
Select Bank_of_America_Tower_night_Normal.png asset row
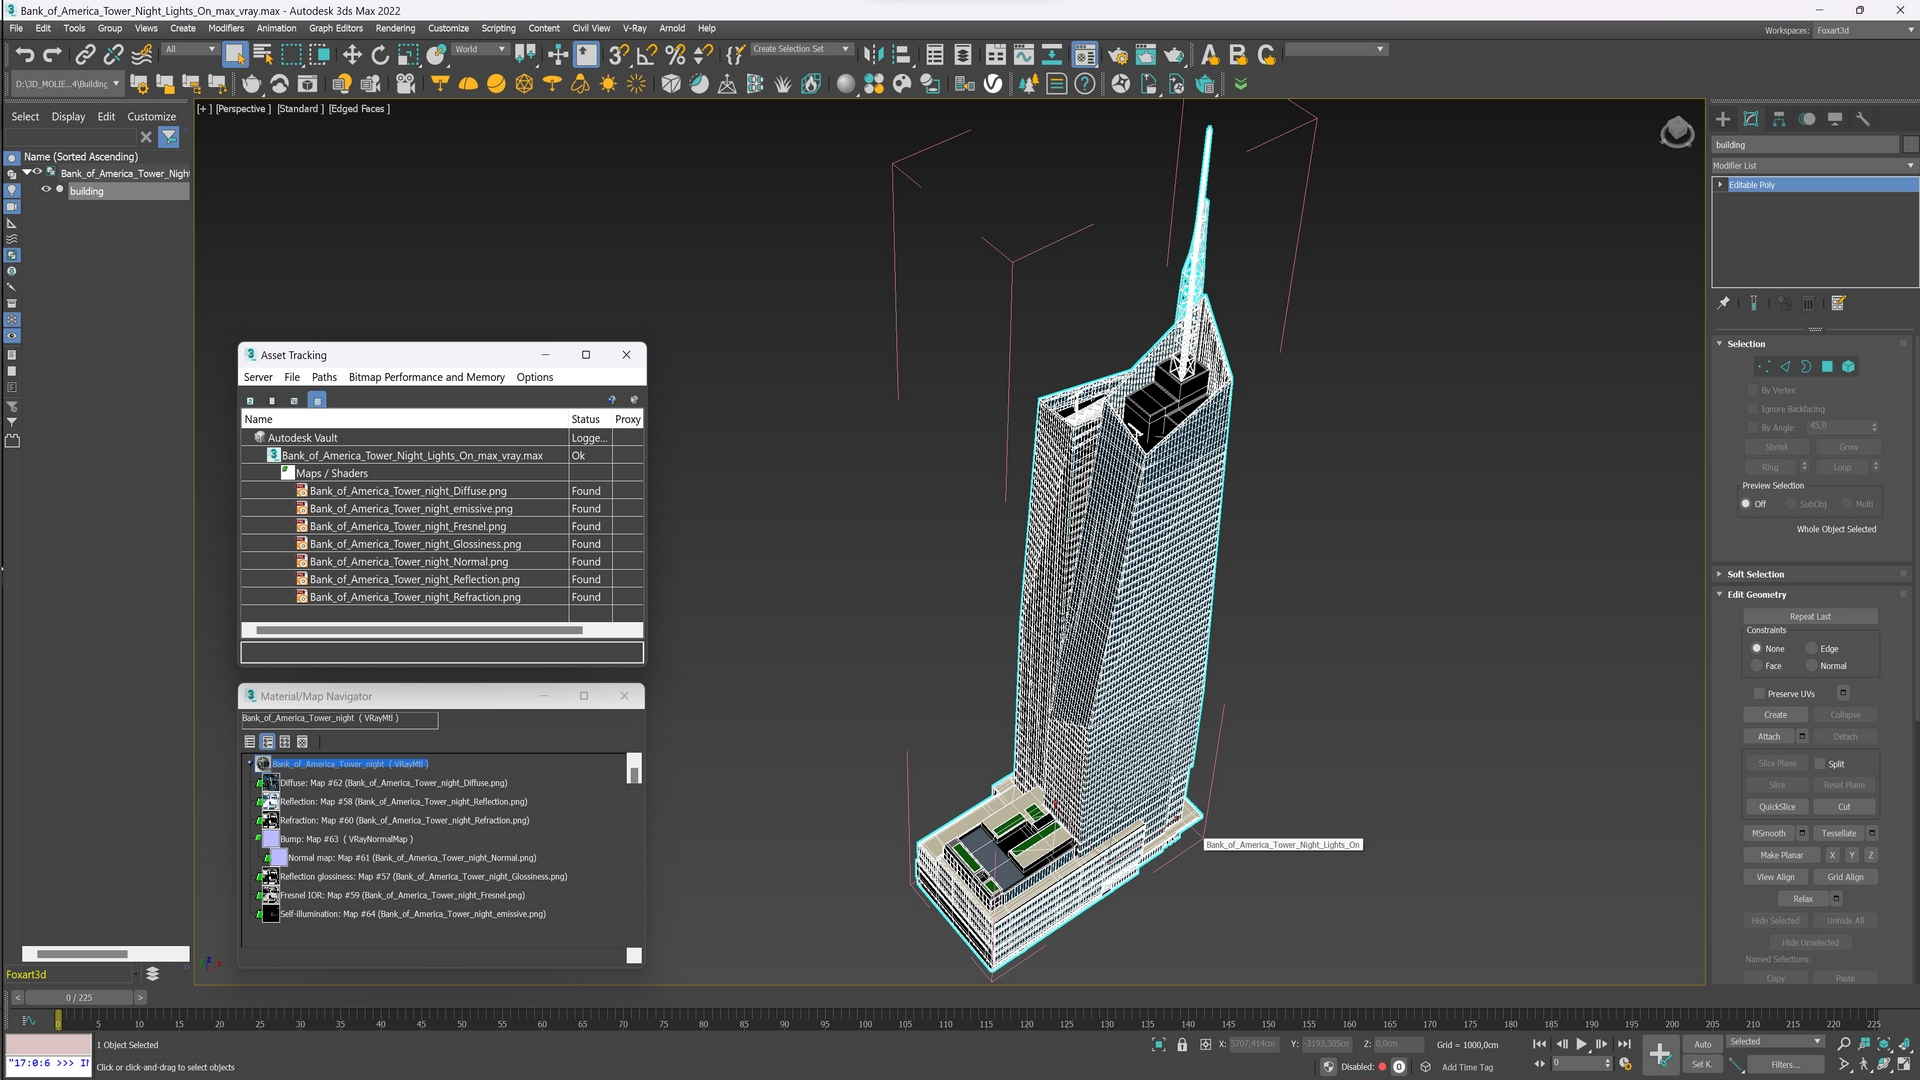(441, 562)
